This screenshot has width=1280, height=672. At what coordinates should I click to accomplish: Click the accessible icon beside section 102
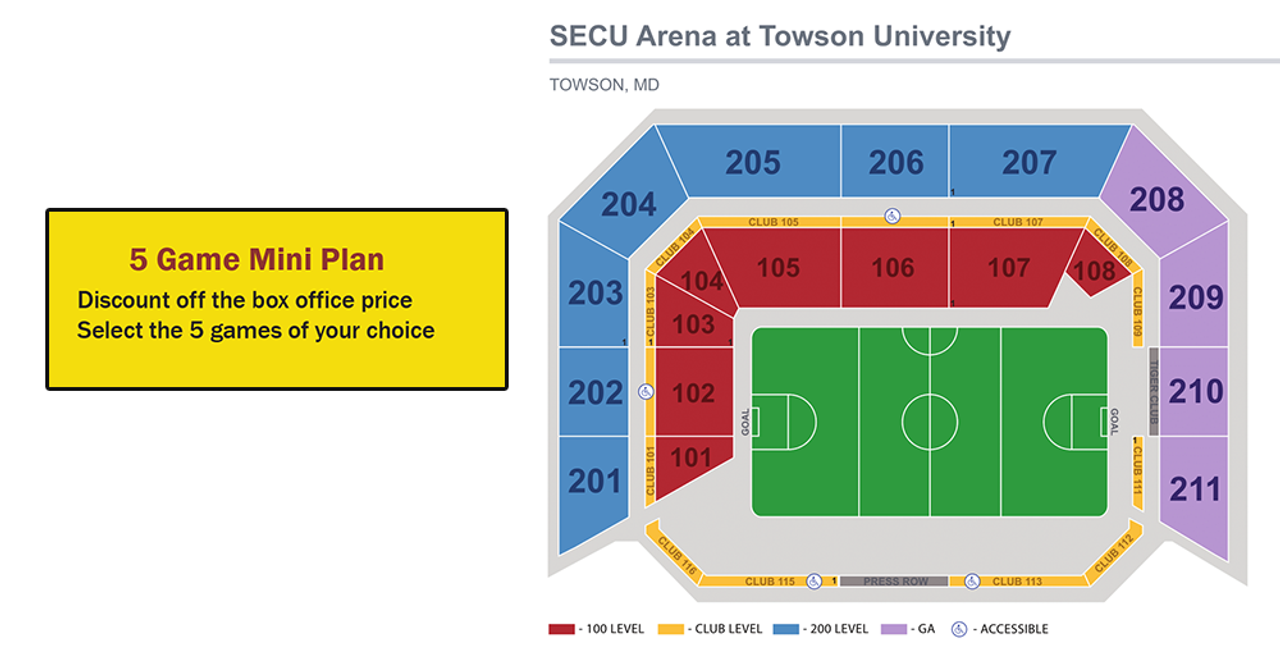pyautogui.click(x=646, y=392)
